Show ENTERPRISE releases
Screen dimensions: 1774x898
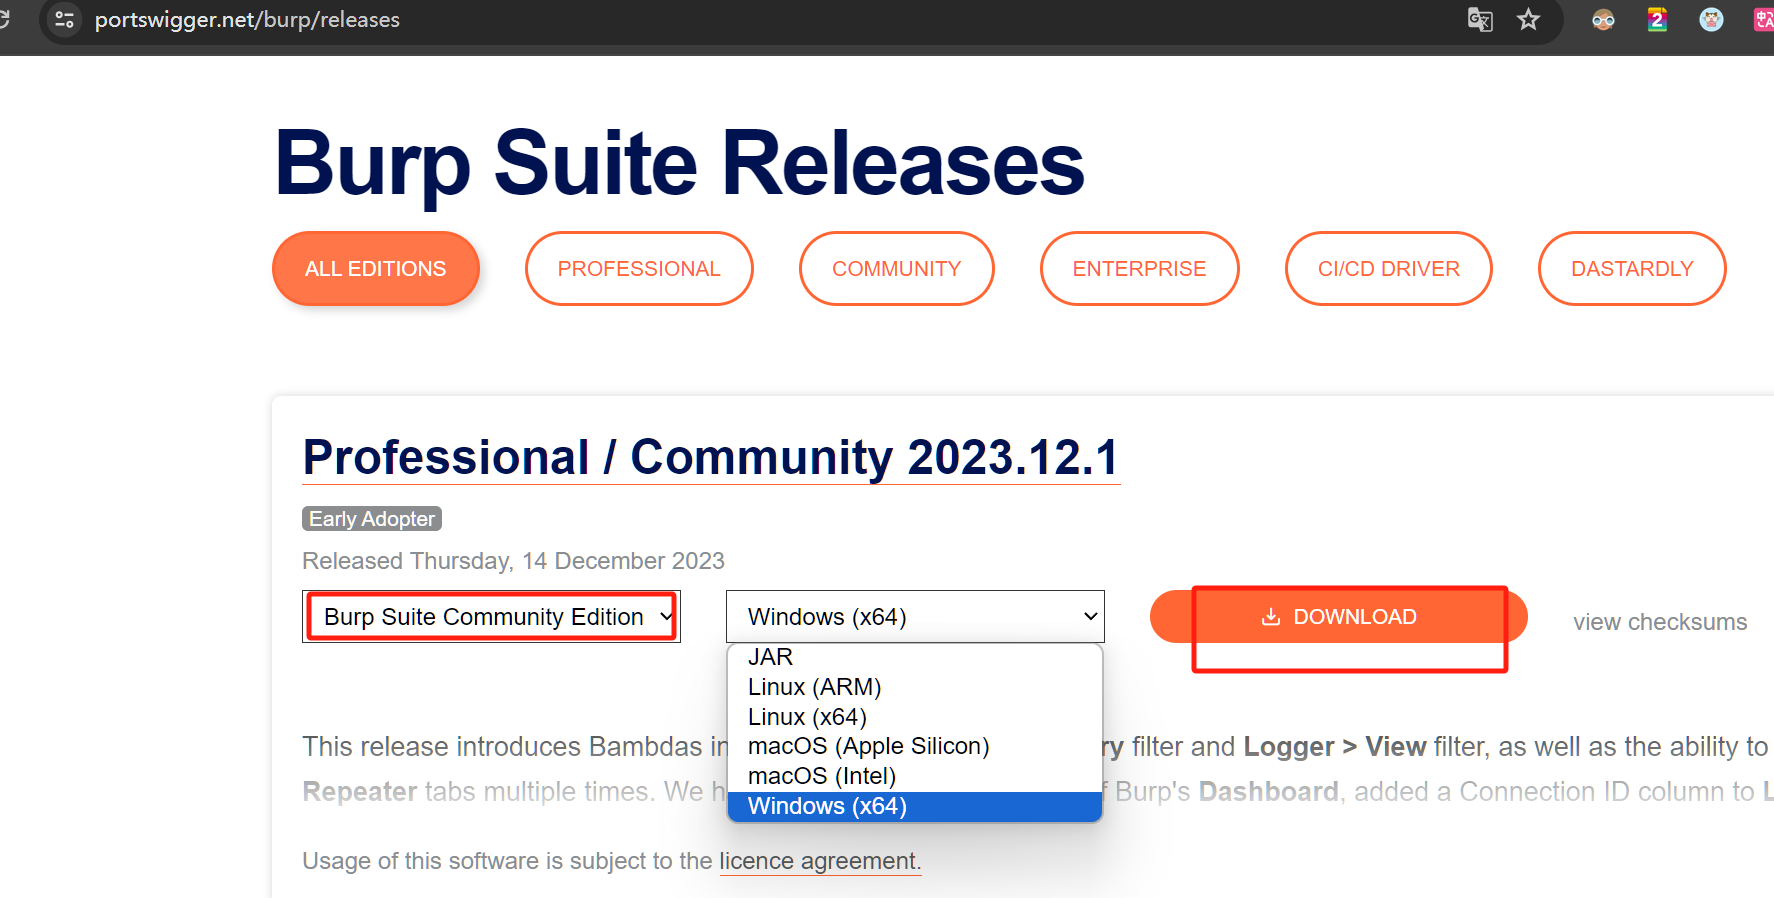click(1139, 269)
